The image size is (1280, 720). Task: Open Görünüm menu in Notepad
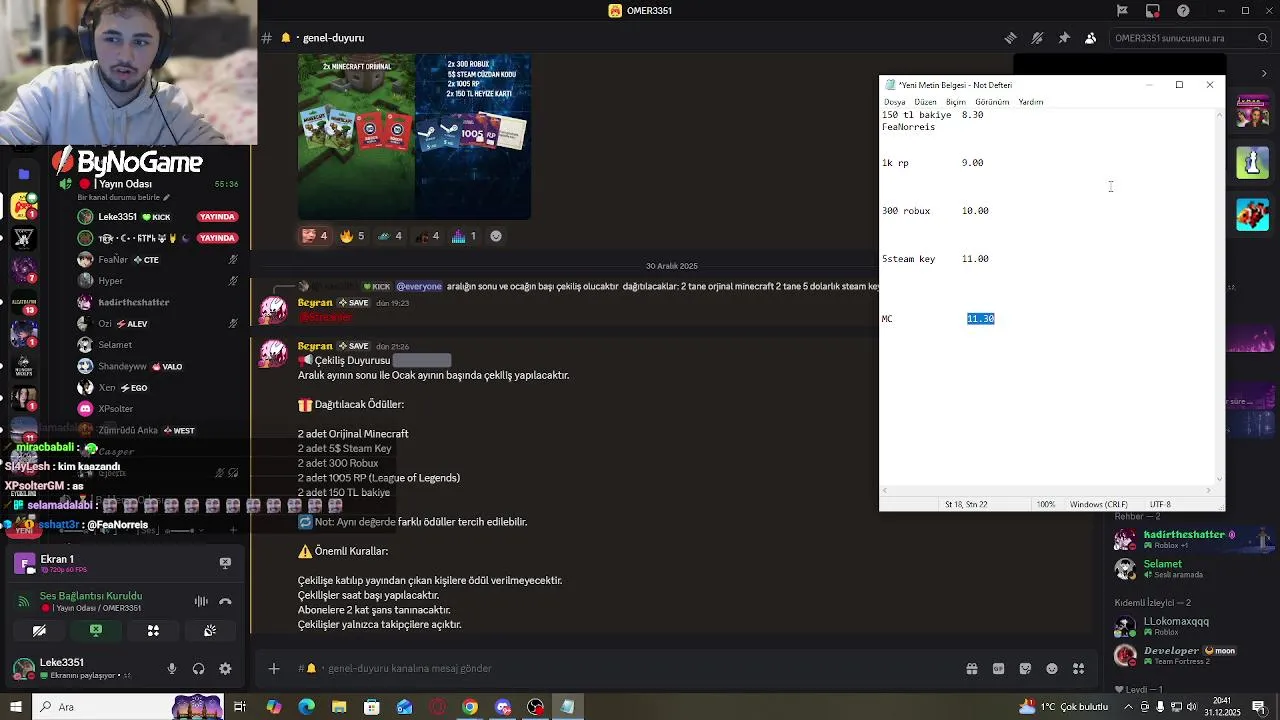pyautogui.click(x=992, y=102)
